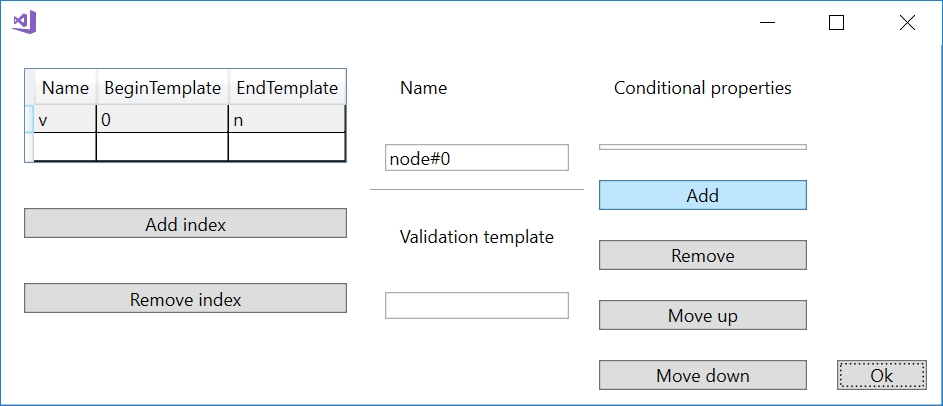Focus the Name field containing node#0
943x406 pixels.
tap(477, 158)
